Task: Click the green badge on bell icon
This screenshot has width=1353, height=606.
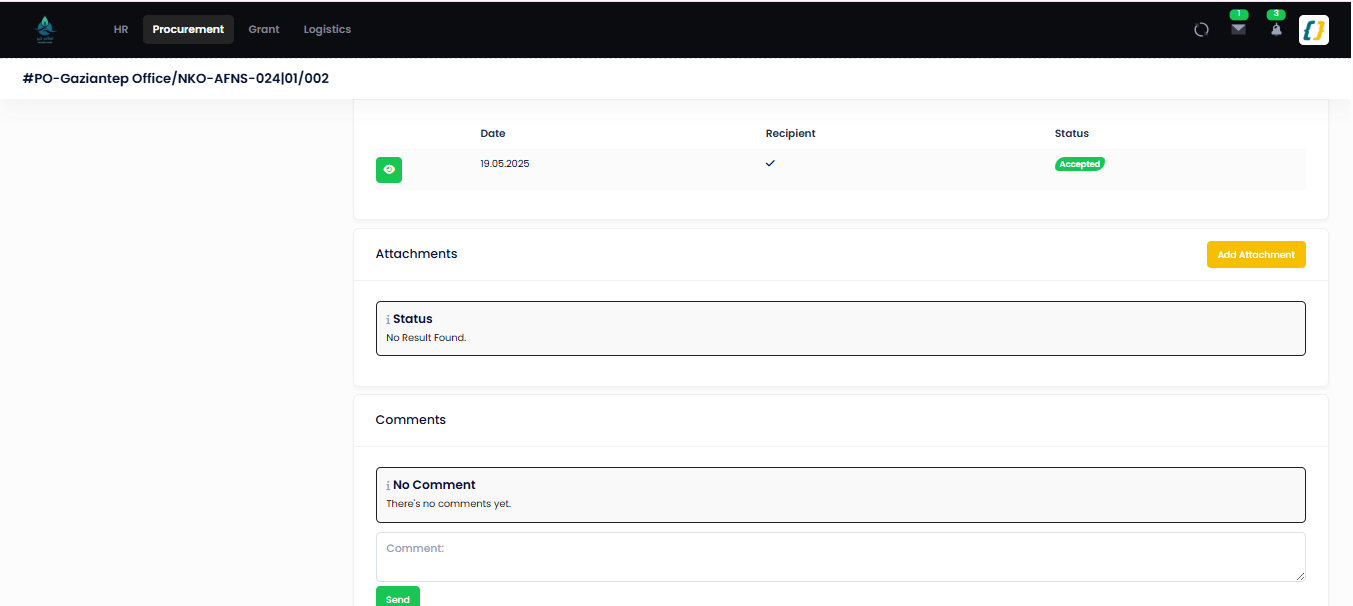Action: point(1275,14)
